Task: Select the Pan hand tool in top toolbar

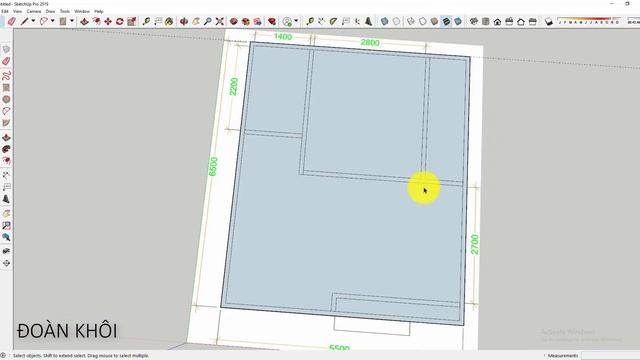Action: coord(196,21)
